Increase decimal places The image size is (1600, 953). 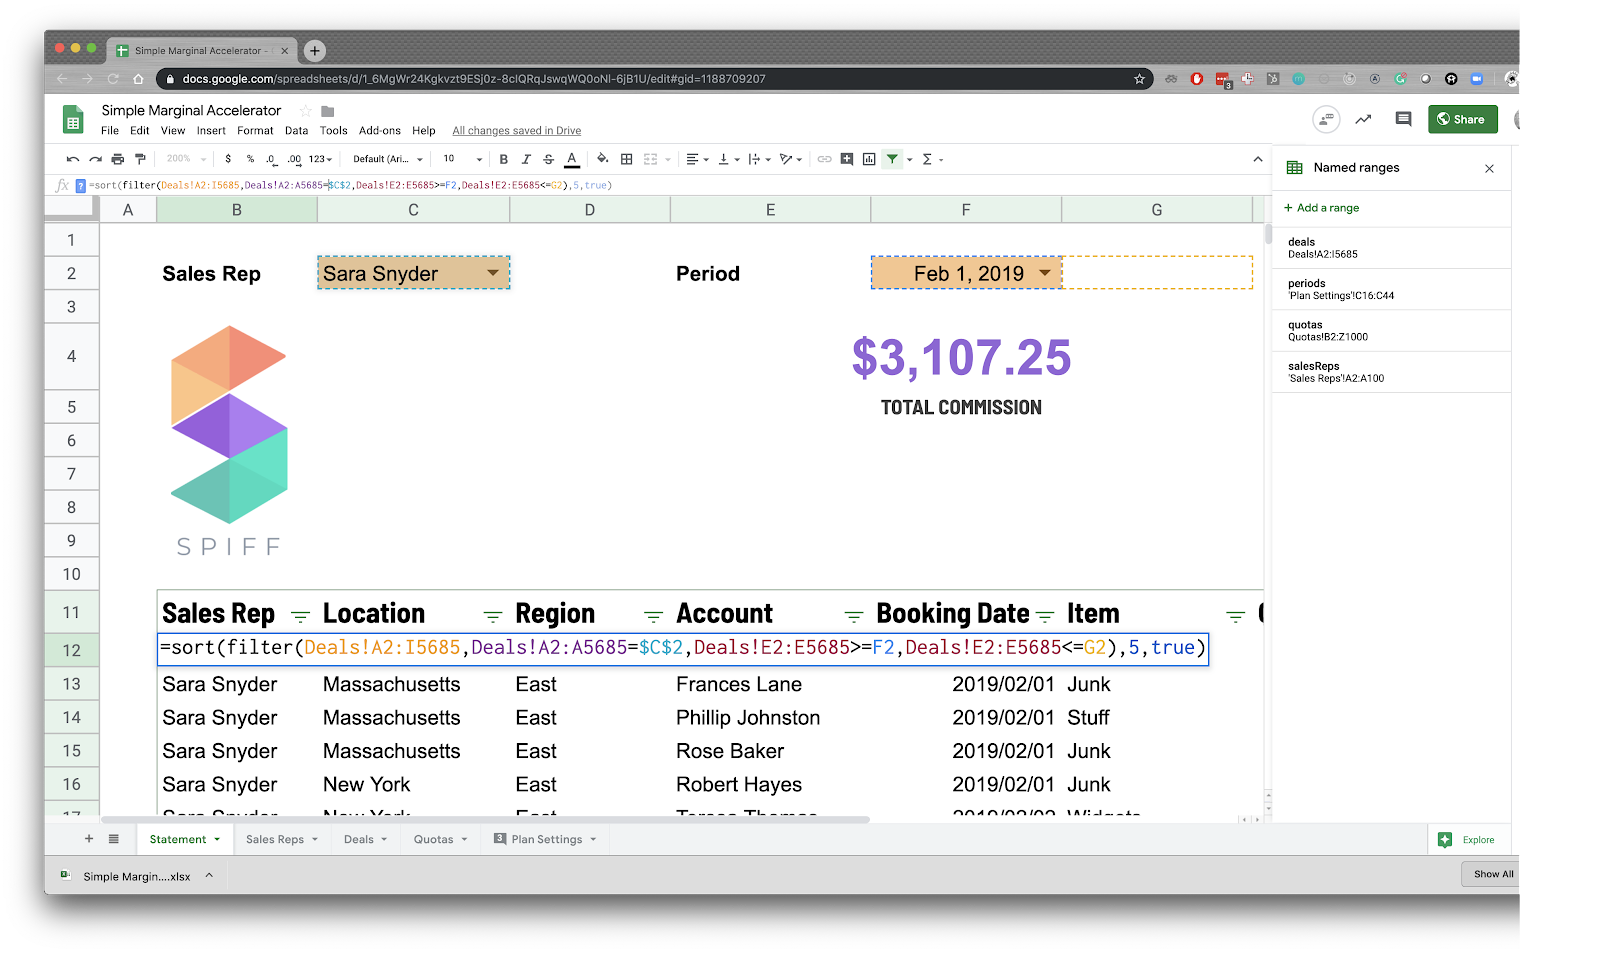tap(294, 159)
